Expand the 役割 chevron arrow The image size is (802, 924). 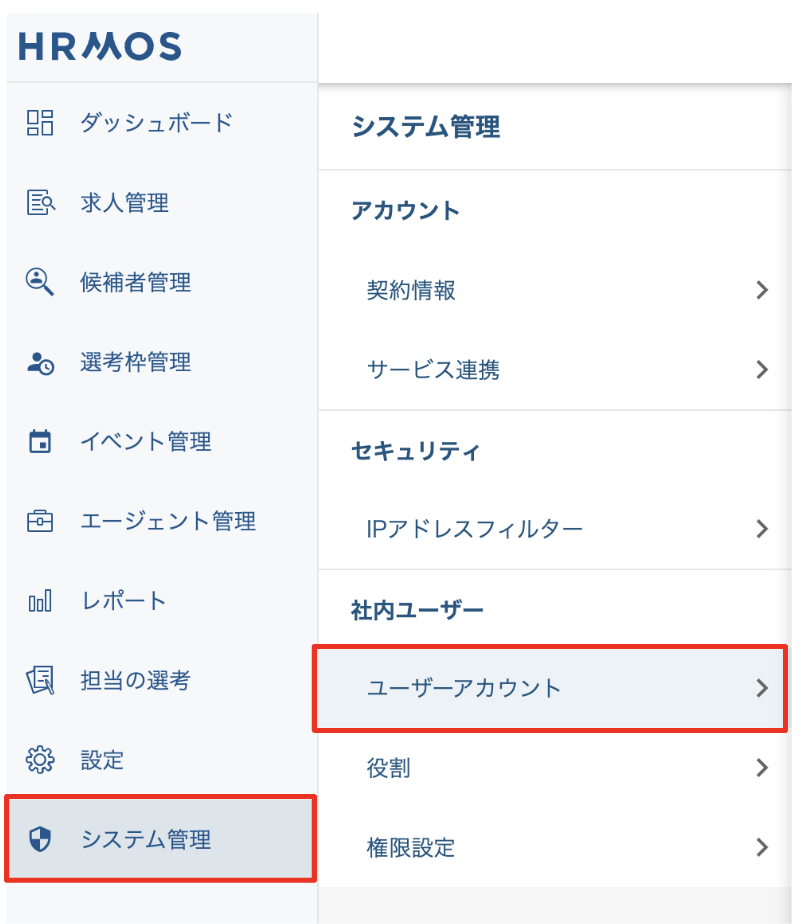tap(762, 768)
